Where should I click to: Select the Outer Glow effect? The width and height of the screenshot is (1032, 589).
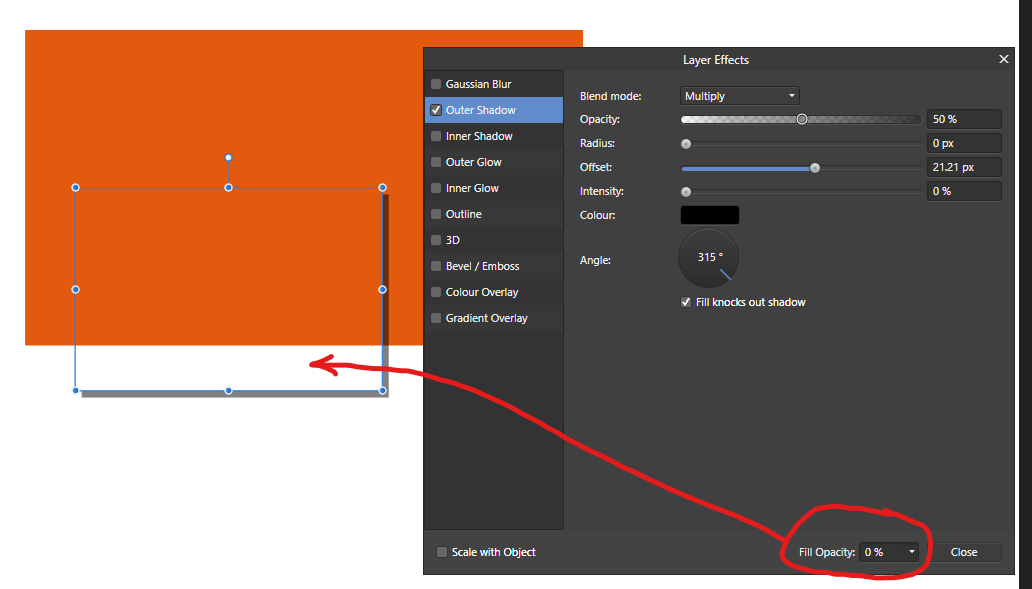click(472, 162)
